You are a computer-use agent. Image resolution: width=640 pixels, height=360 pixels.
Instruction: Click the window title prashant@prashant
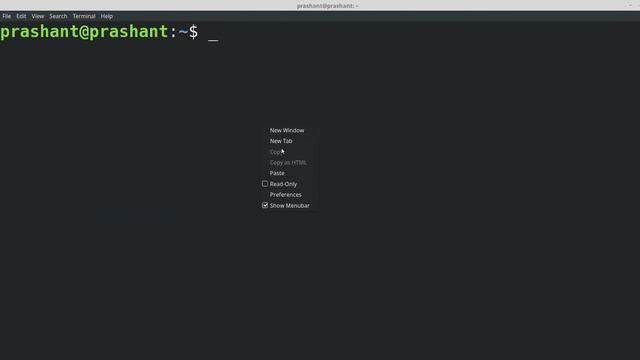tap(328, 6)
